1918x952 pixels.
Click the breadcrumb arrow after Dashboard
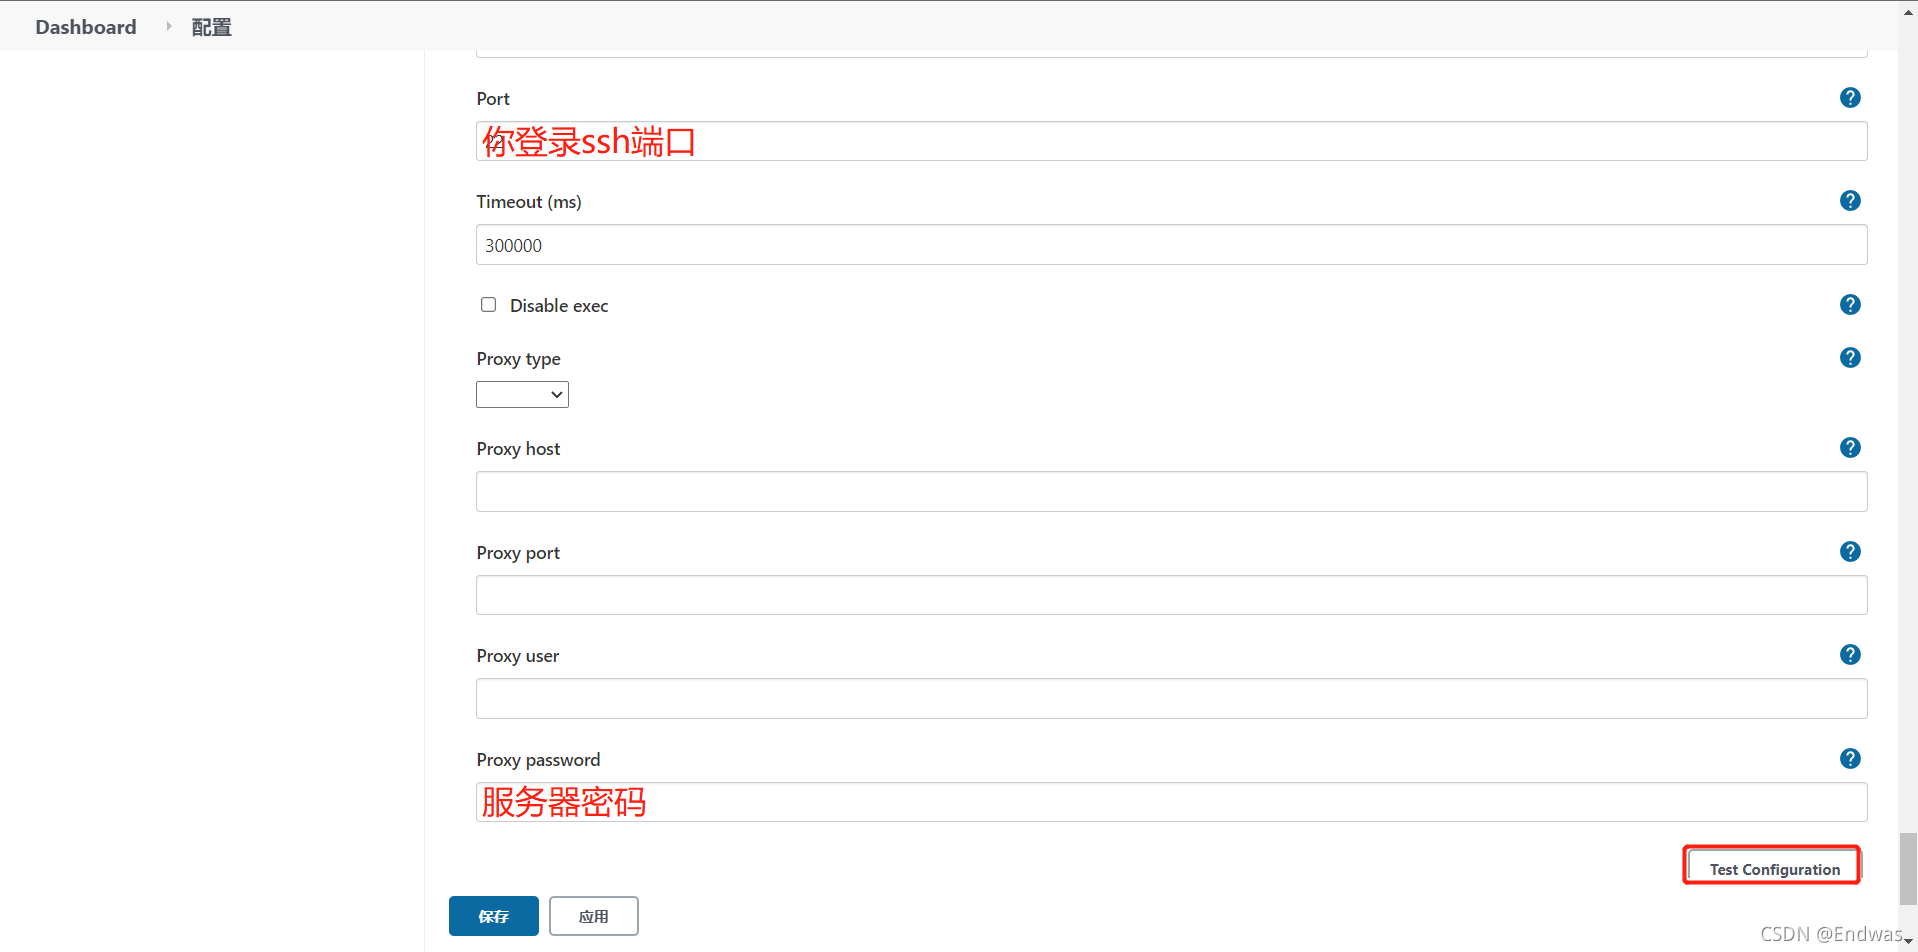click(x=168, y=26)
